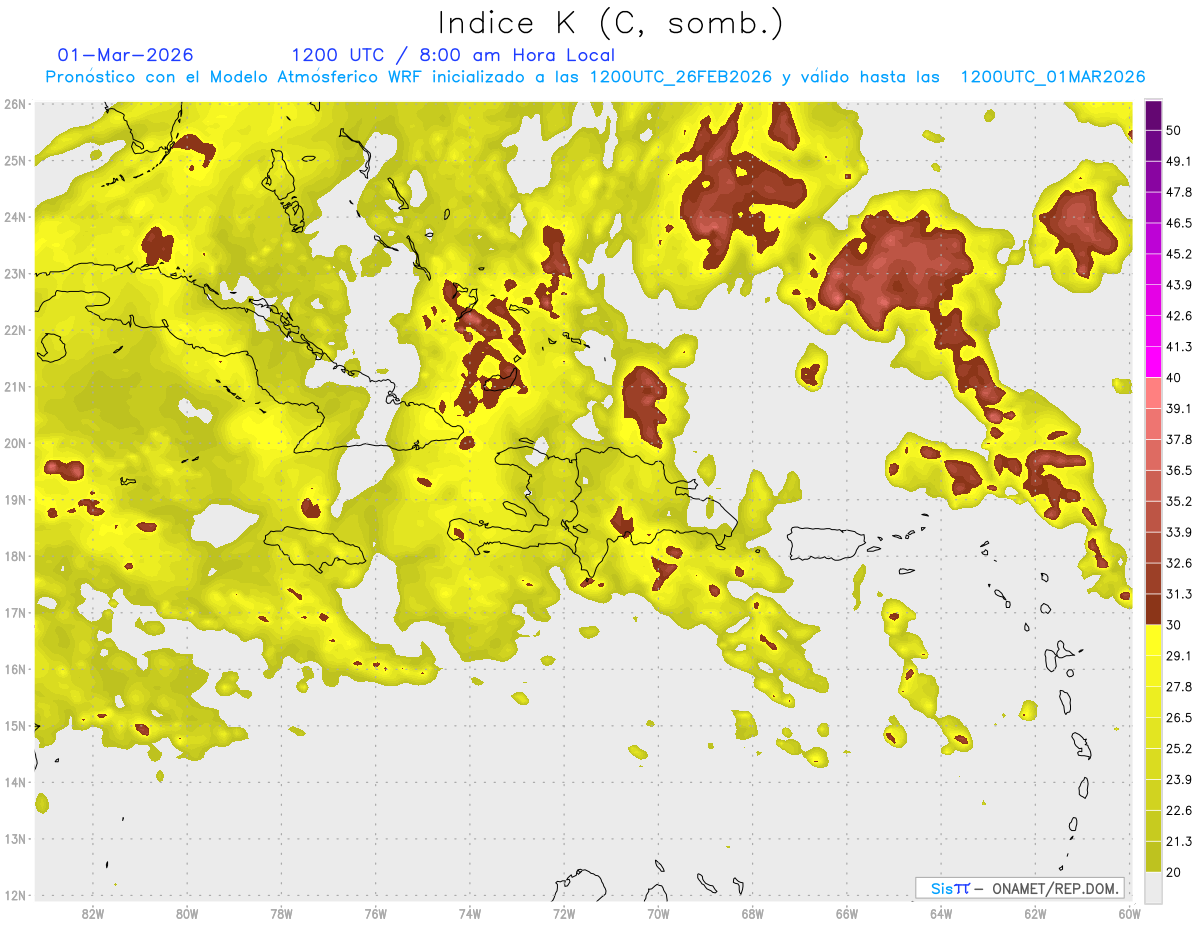1200x927 pixels.
Task: Click the "21N" latitude label
Action: (14, 386)
